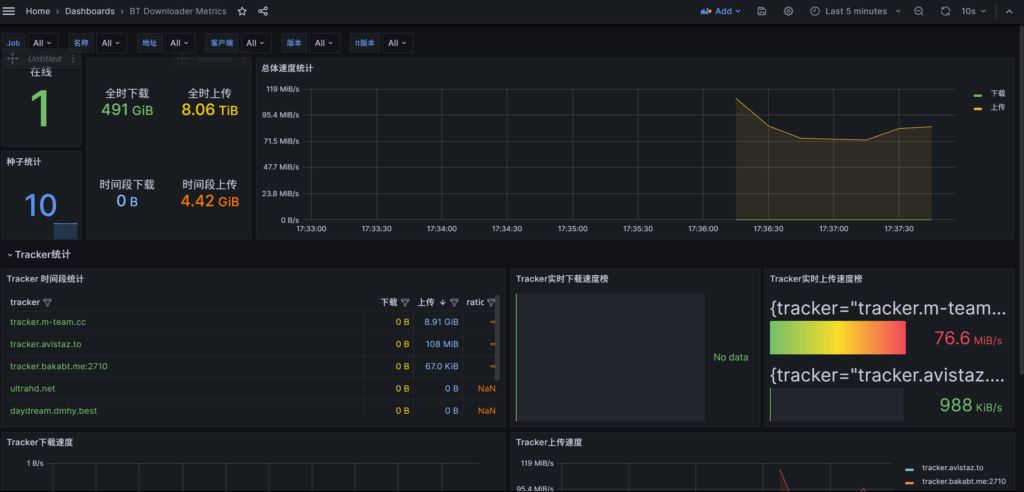The height and width of the screenshot is (492, 1024).
Task: Click the collapse top bar chevron
Action: 1008,11
